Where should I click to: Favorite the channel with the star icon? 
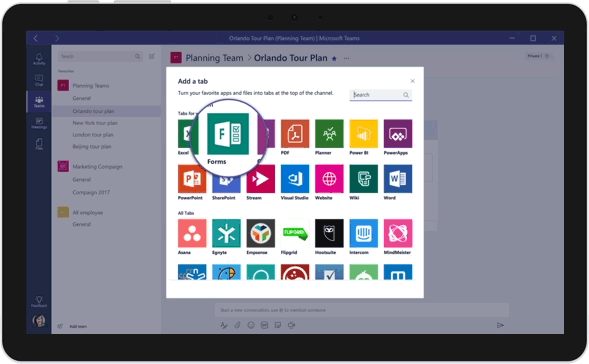[334, 58]
